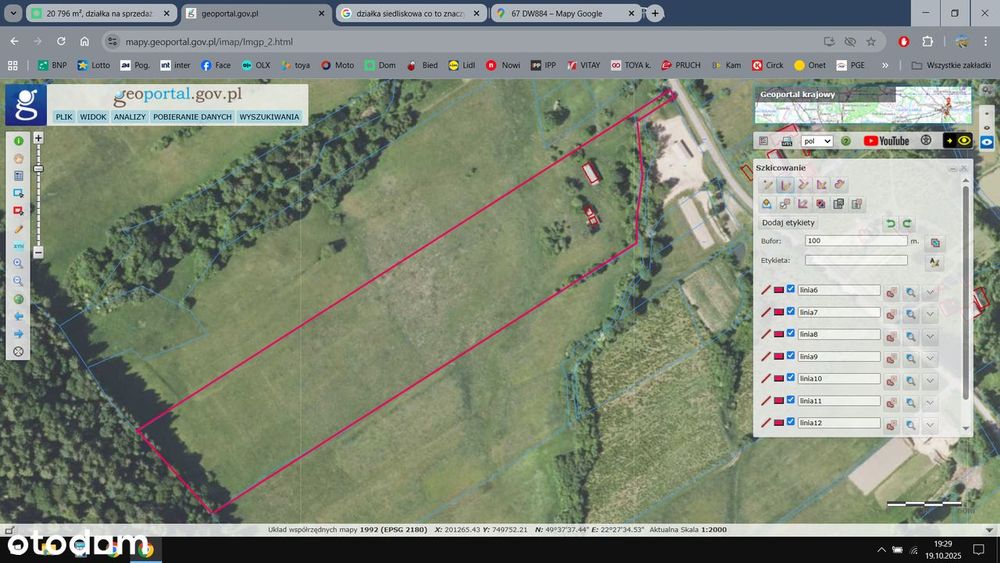Expand the linia10 options chevron
Viewport: 1000px width, 563px height.
[930, 381]
